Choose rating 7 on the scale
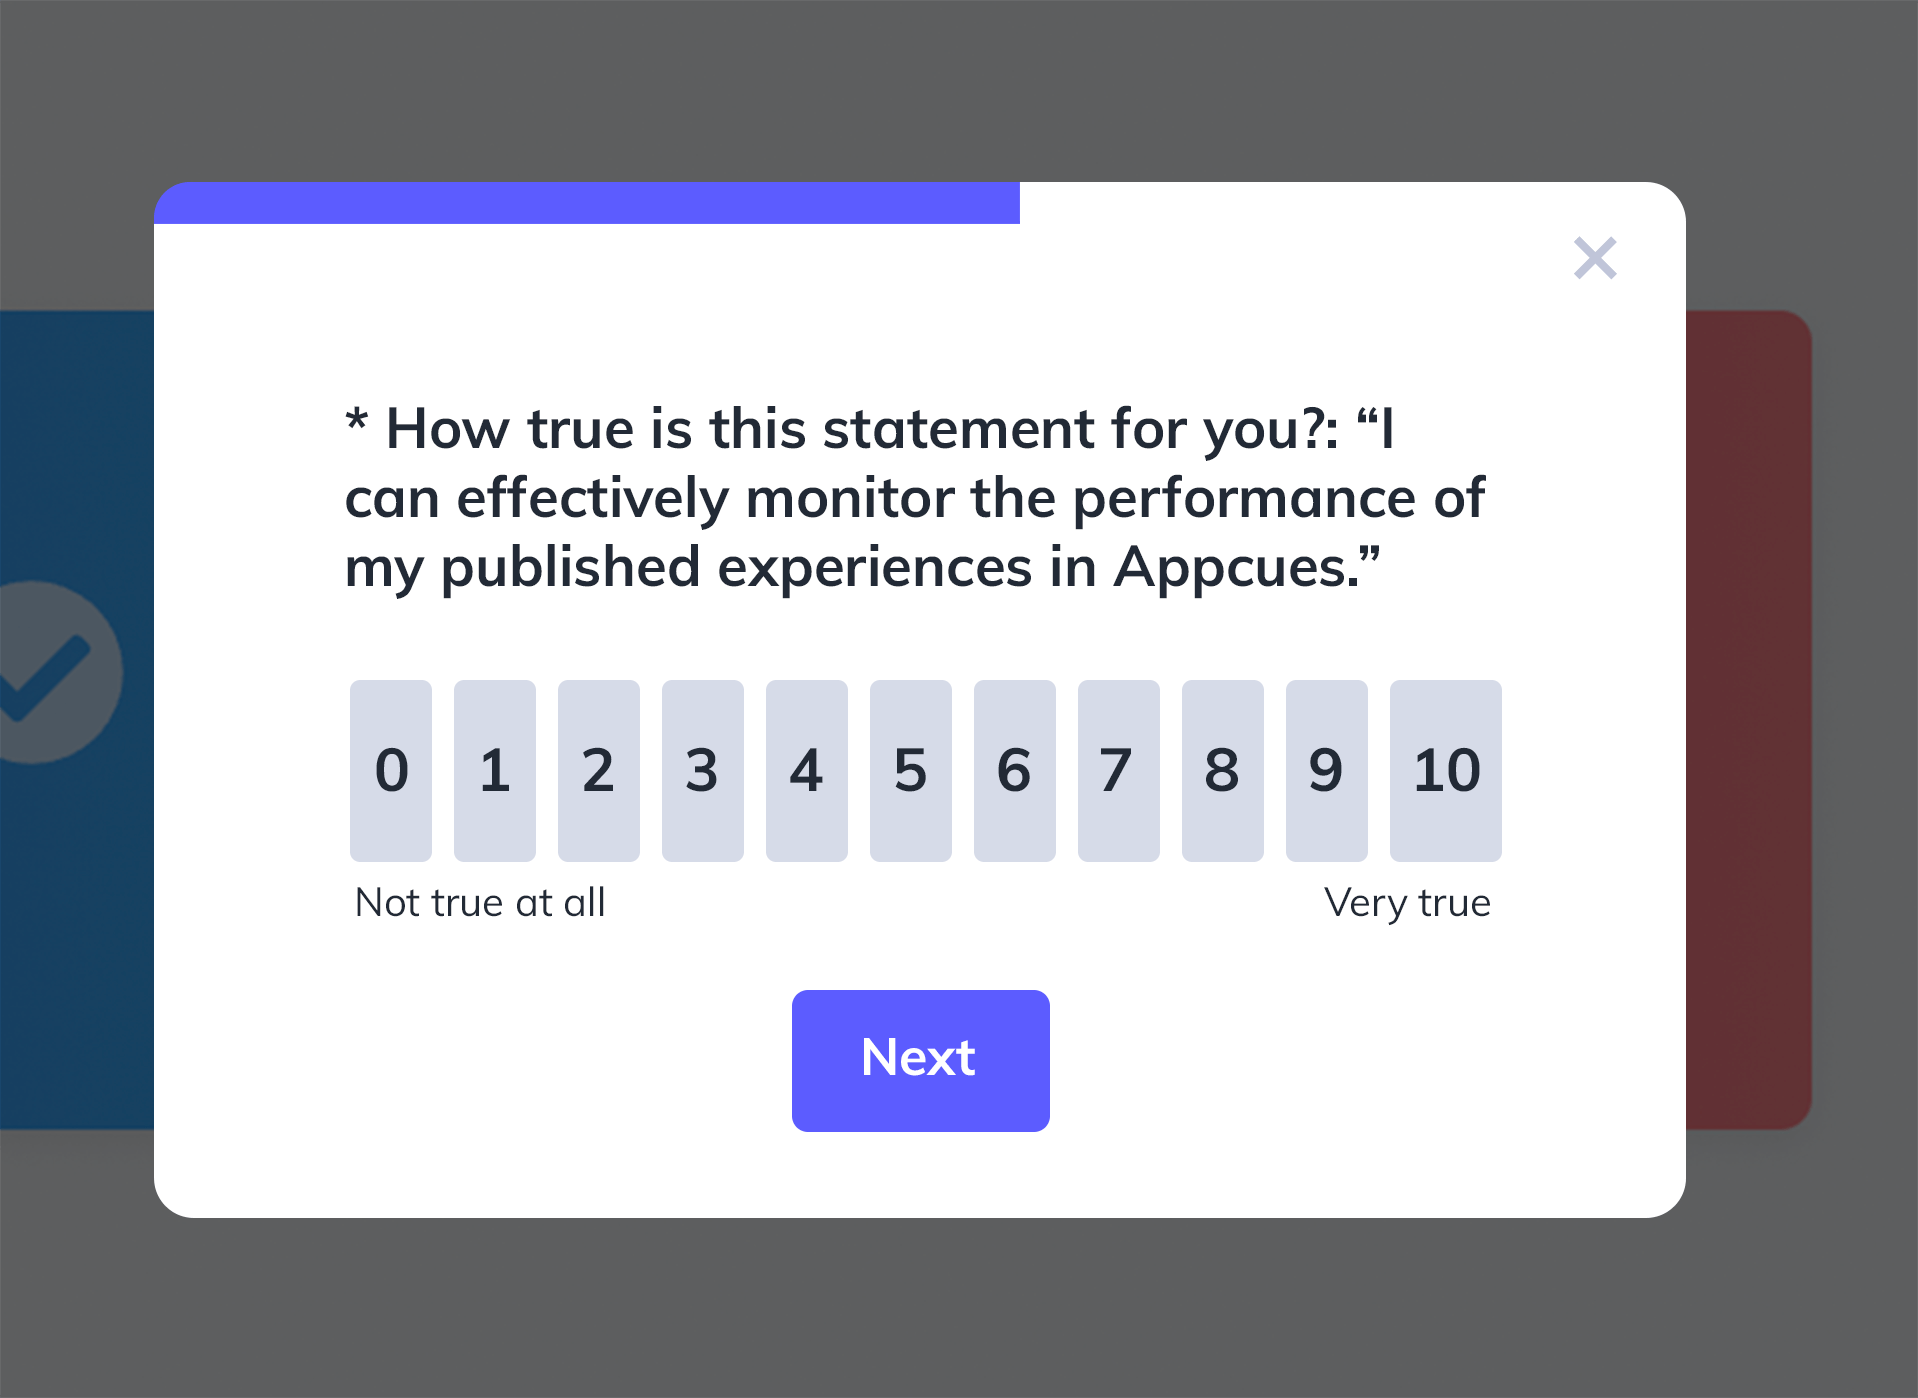Screen dimensions: 1918x1398 coord(1119,770)
